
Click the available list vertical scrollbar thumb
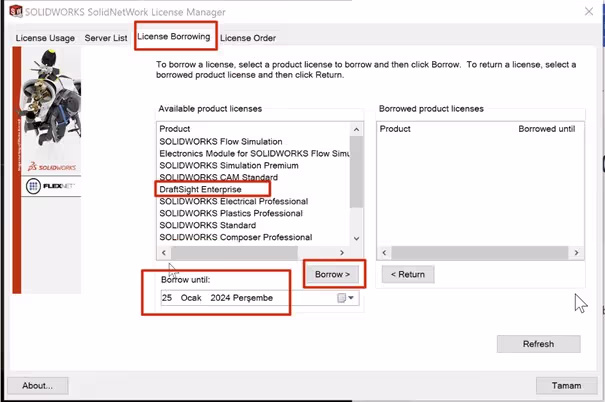356,172
